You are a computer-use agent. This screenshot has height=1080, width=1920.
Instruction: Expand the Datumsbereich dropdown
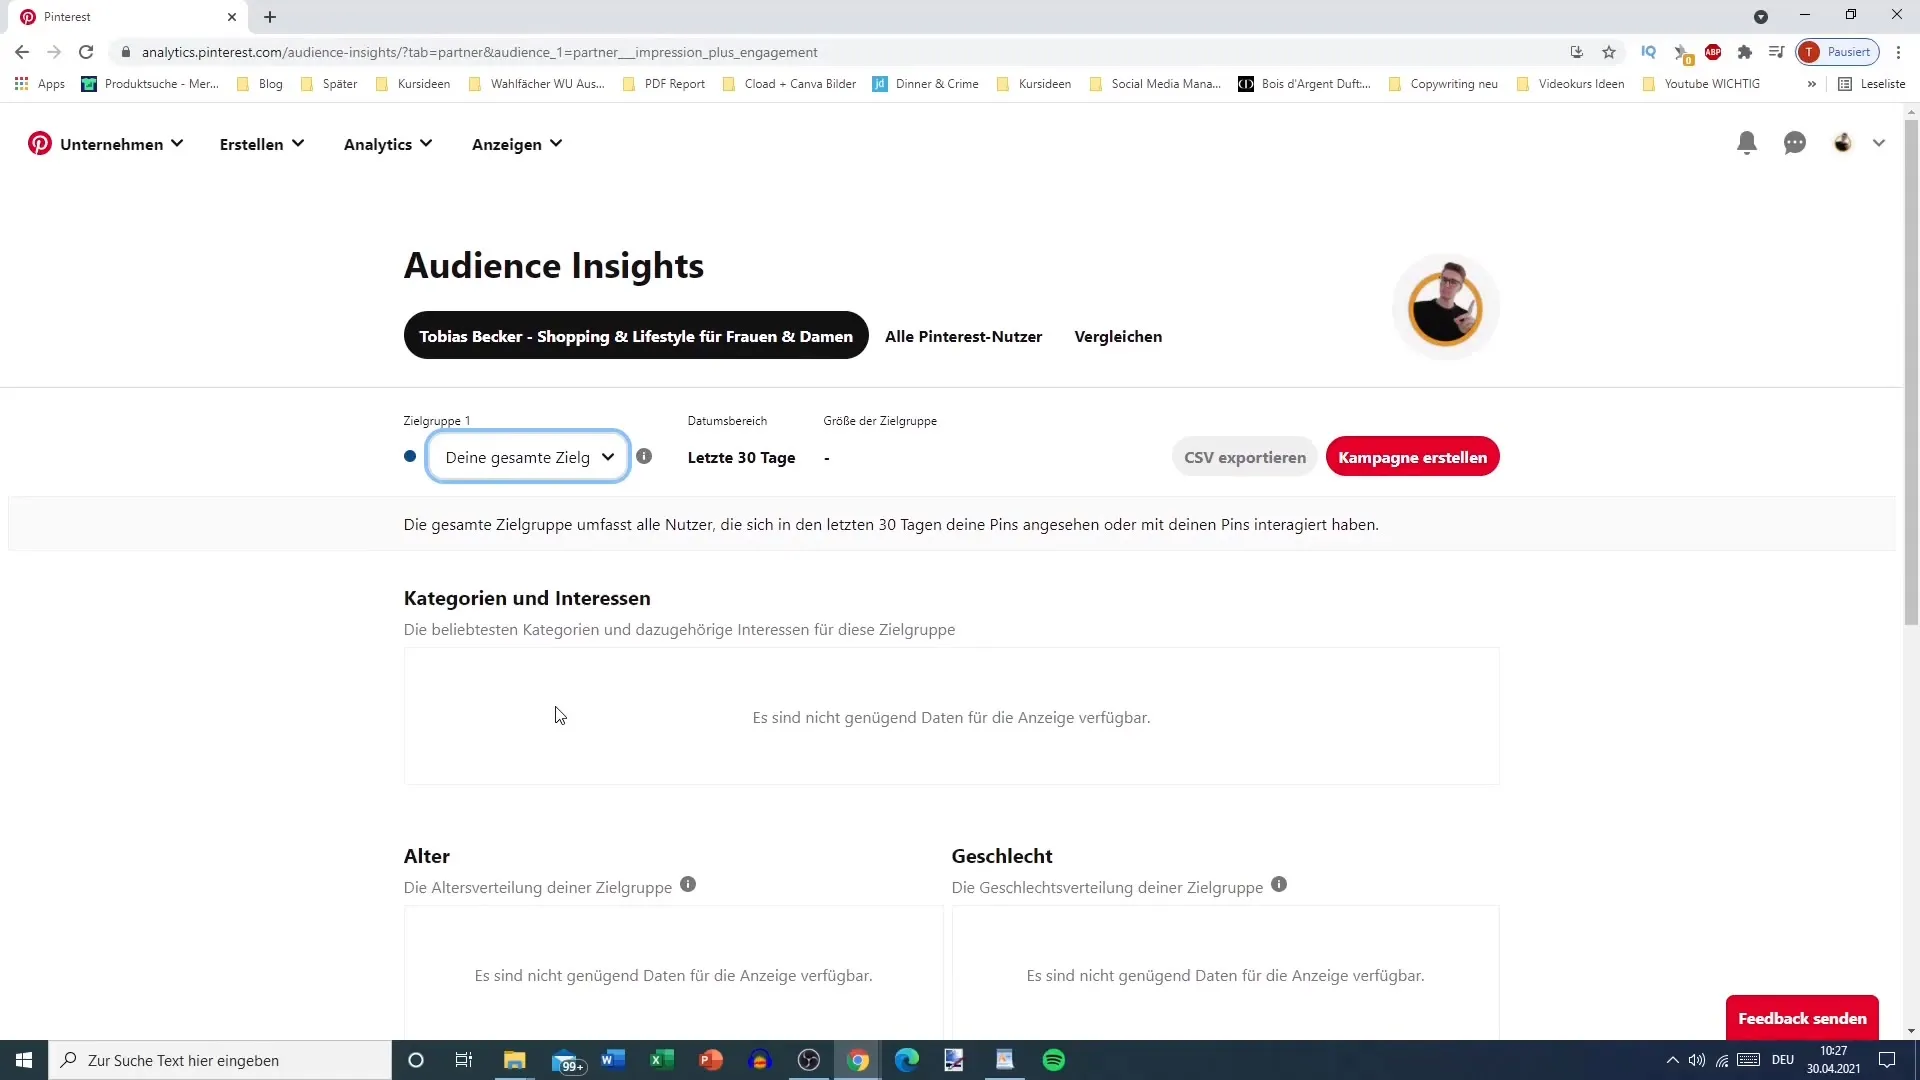pyautogui.click(x=740, y=456)
